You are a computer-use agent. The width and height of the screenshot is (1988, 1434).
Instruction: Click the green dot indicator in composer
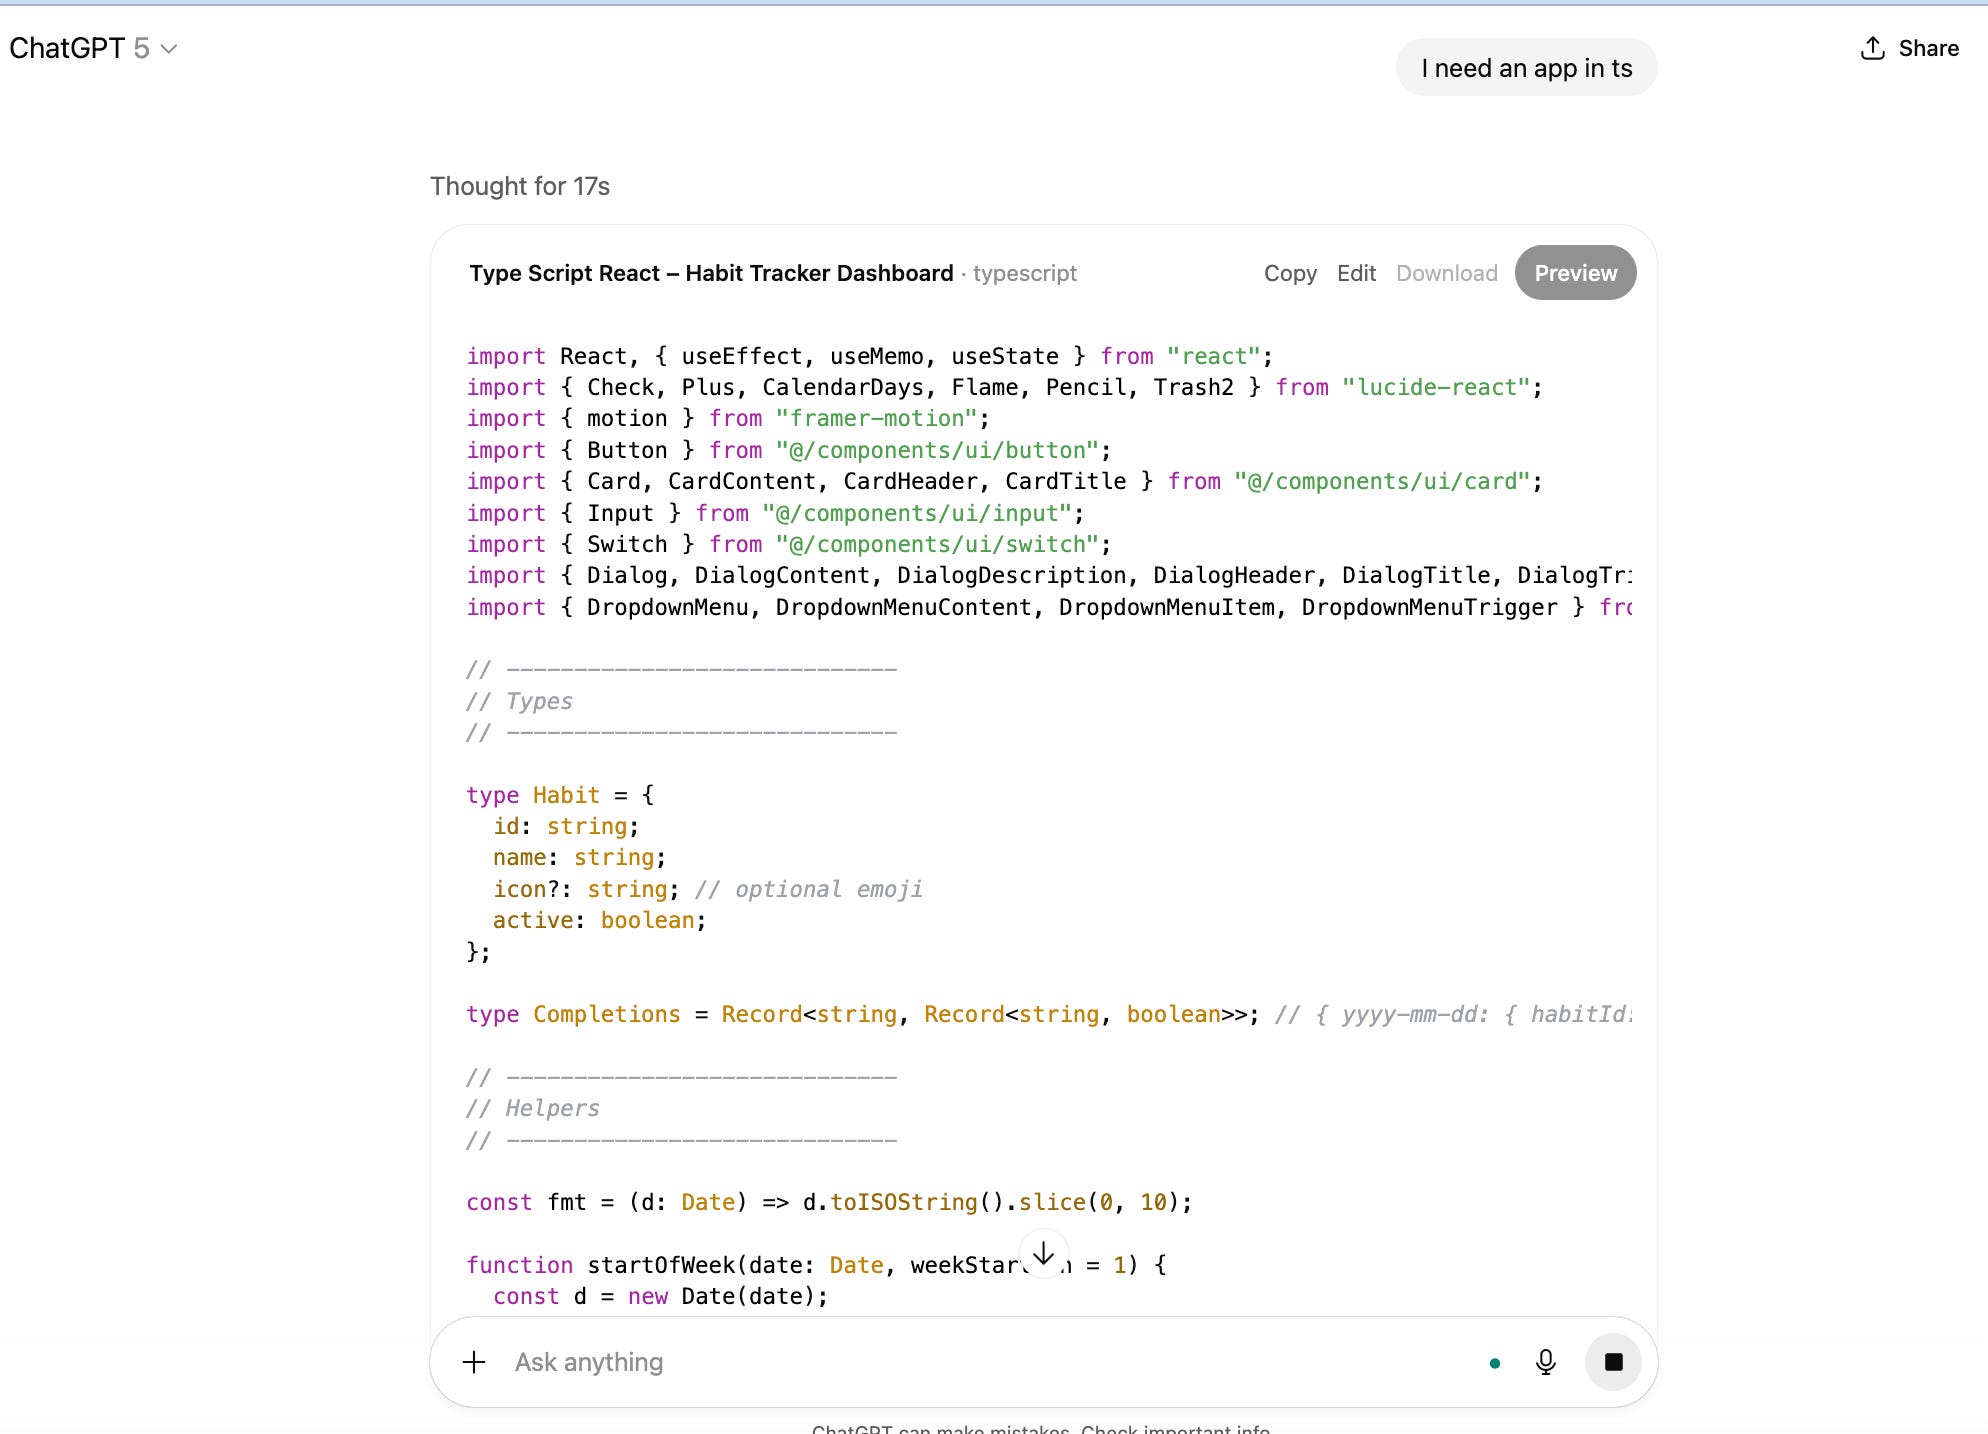[1494, 1363]
